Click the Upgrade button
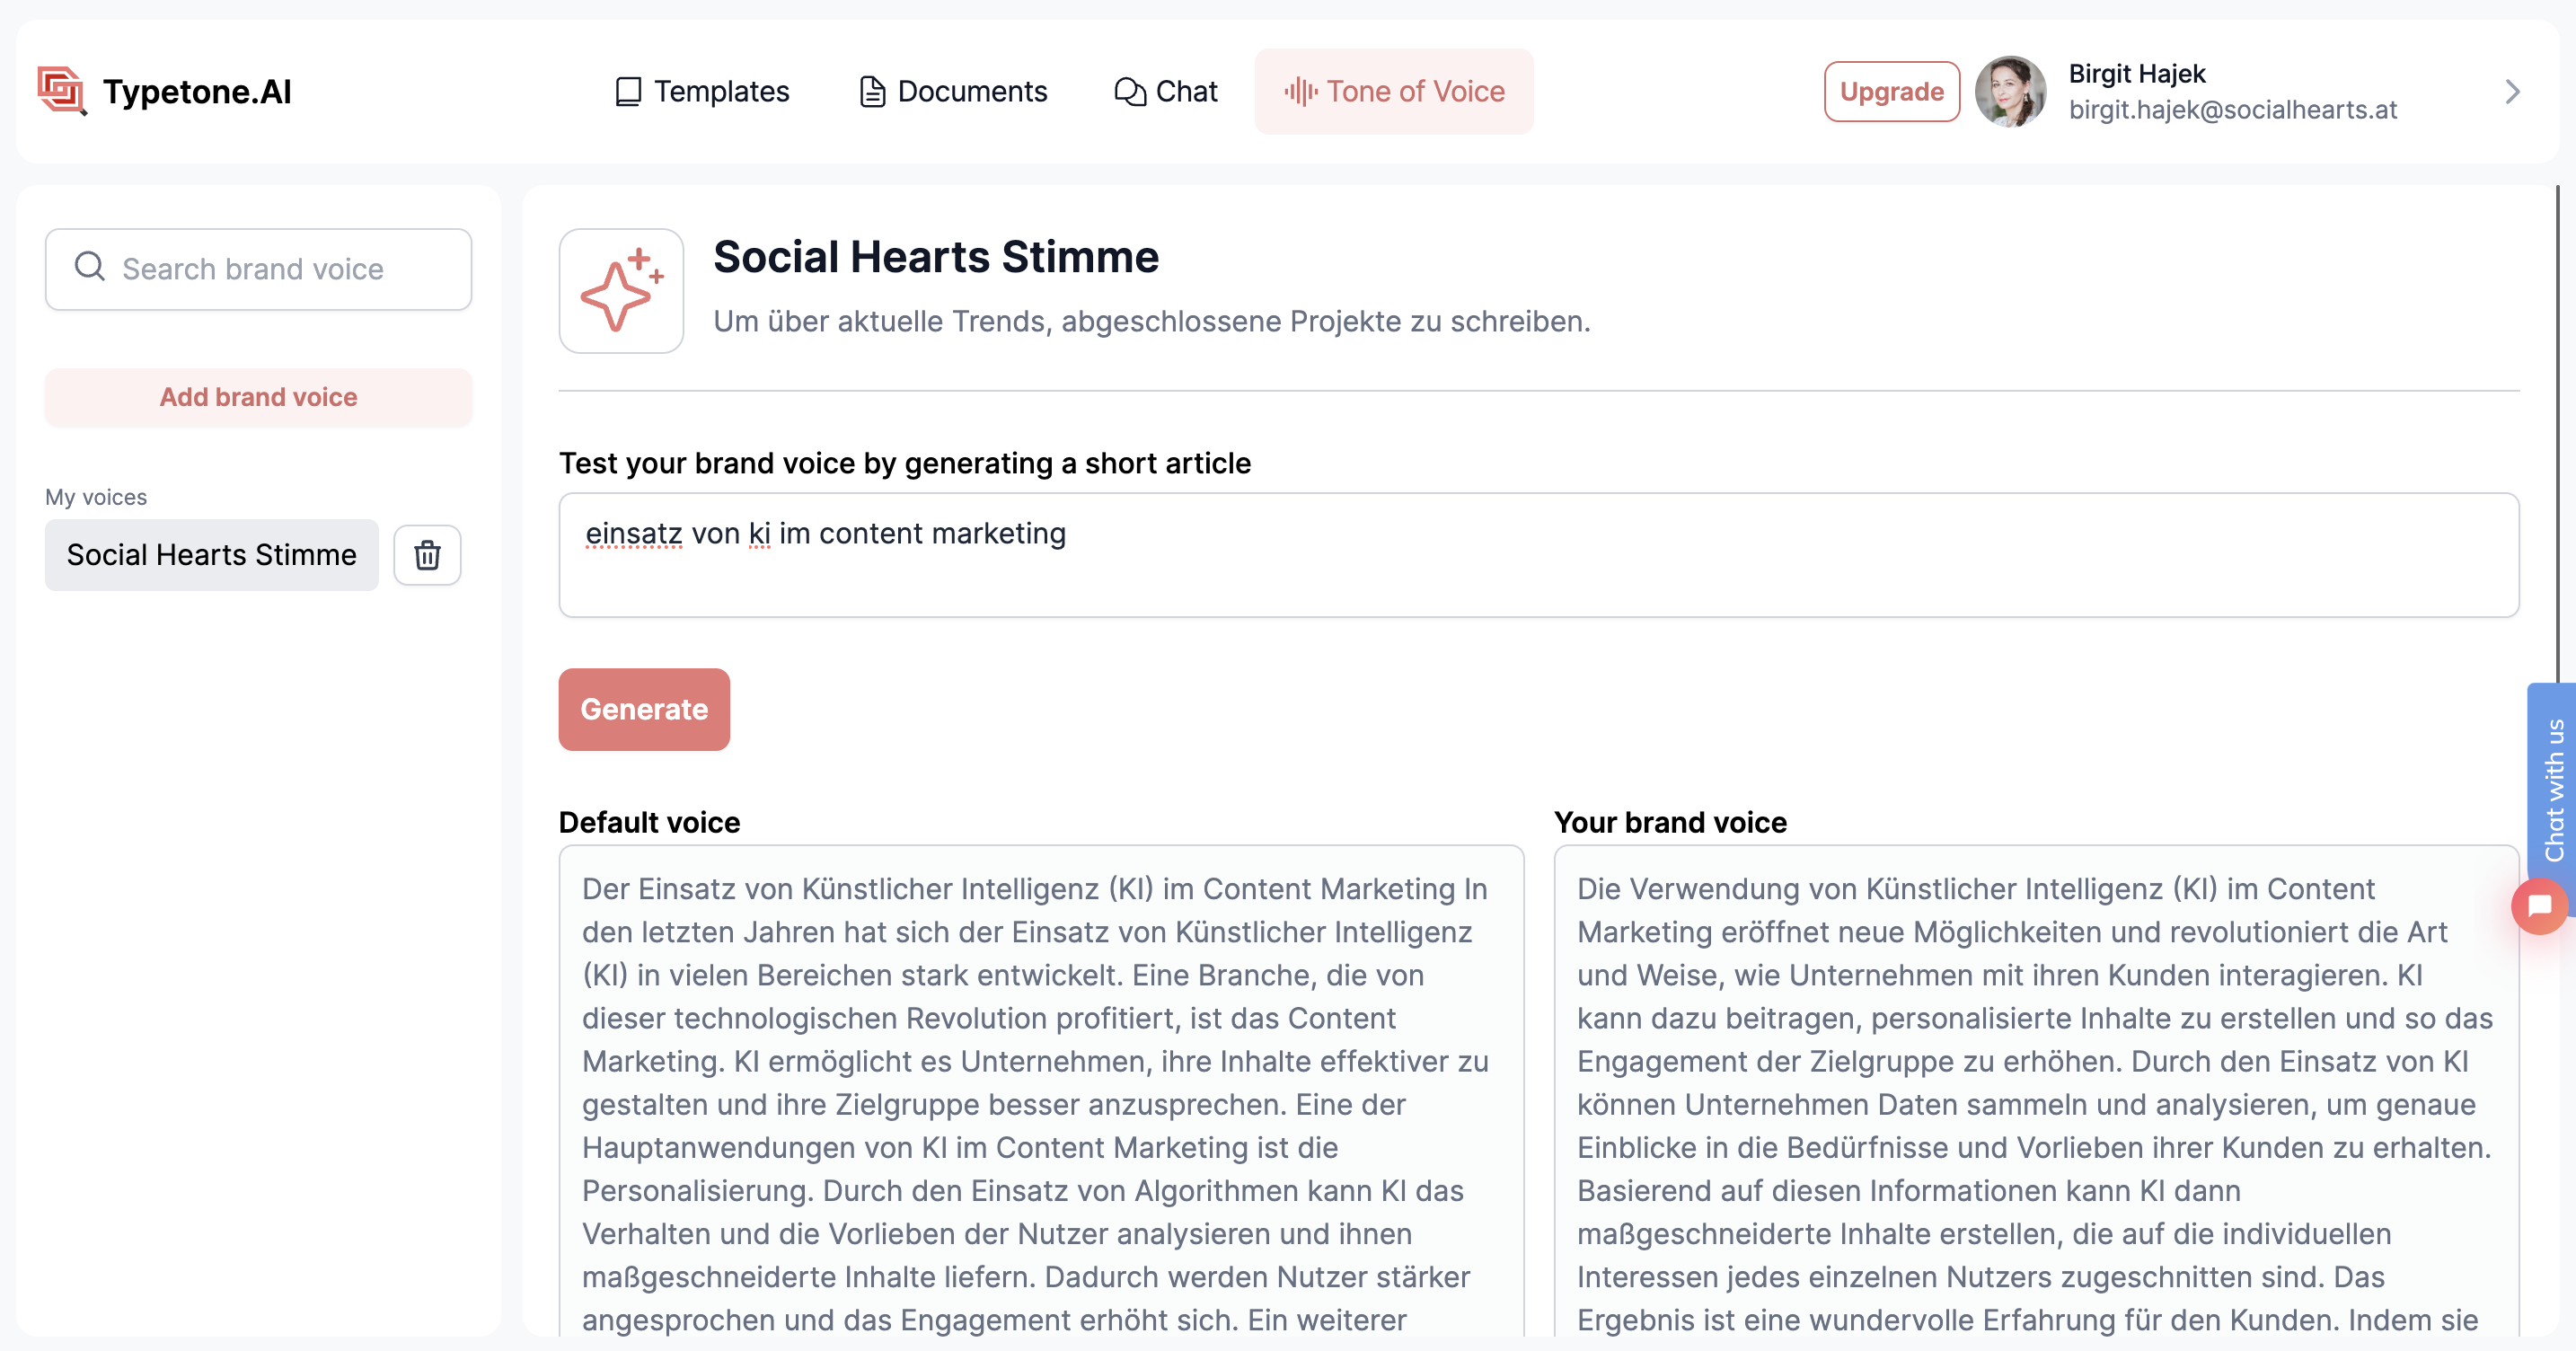2576x1351 pixels. click(1891, 92)
